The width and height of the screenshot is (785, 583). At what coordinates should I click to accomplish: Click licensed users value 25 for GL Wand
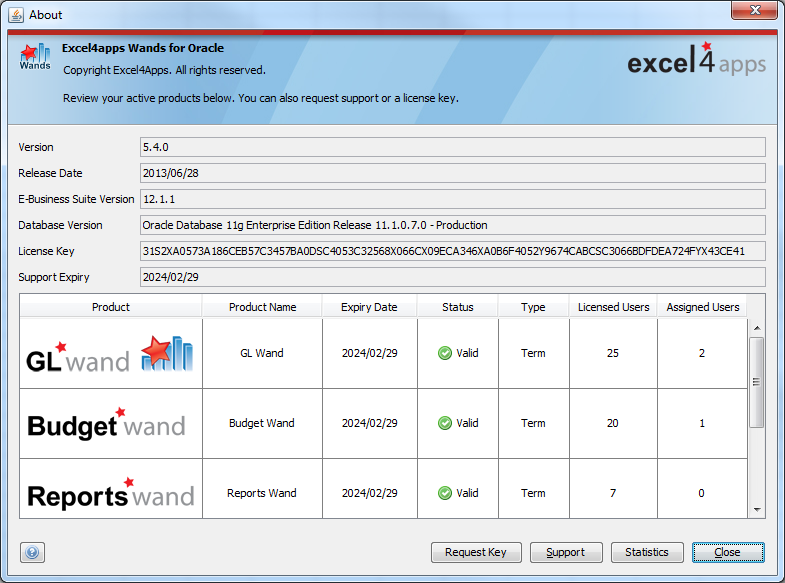tap(613, 353)
